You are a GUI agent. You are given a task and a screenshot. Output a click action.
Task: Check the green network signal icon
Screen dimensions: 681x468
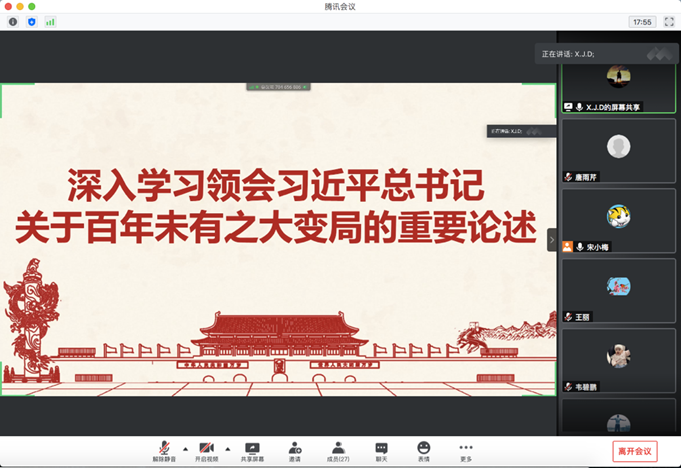[50, 21]
